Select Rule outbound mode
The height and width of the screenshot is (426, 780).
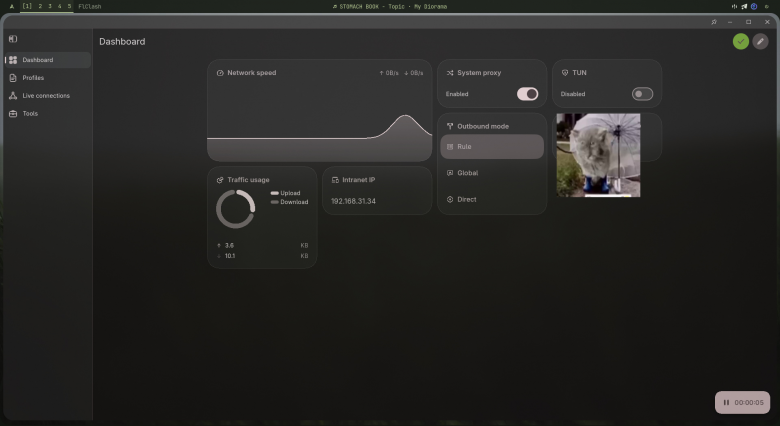coord(492,147)
